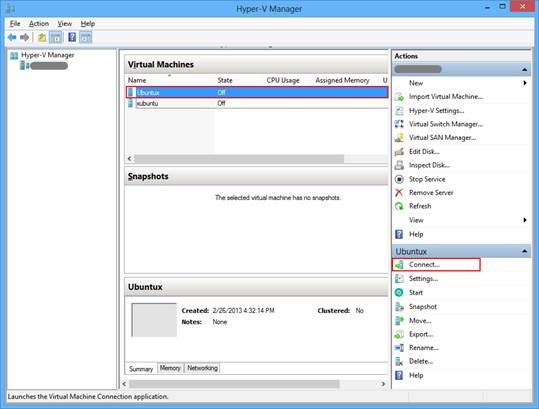Click Inspect Disk... action
This screenshot has width=539, height=409.
(429, 165)
